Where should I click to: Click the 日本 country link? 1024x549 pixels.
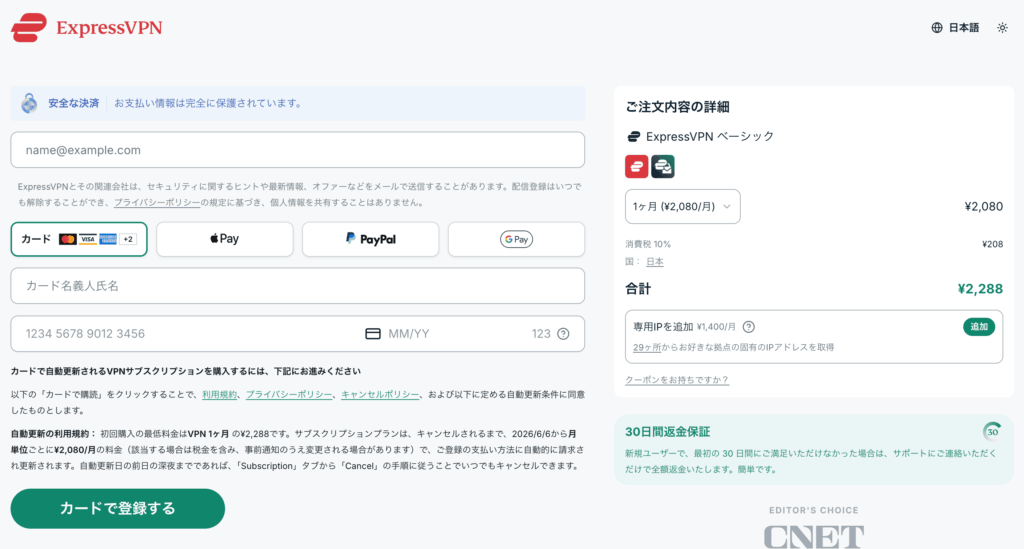[654, 261]
